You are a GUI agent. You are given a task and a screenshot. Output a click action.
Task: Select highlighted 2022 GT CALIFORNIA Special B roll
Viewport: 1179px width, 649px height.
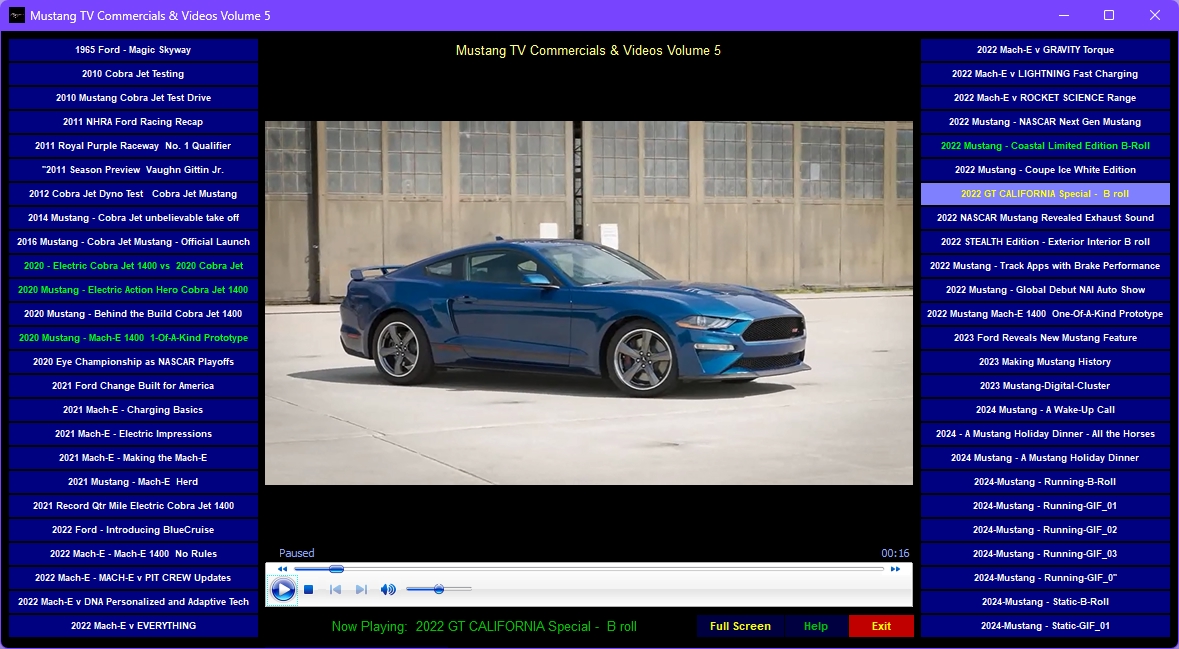(x=1045, y=194)
